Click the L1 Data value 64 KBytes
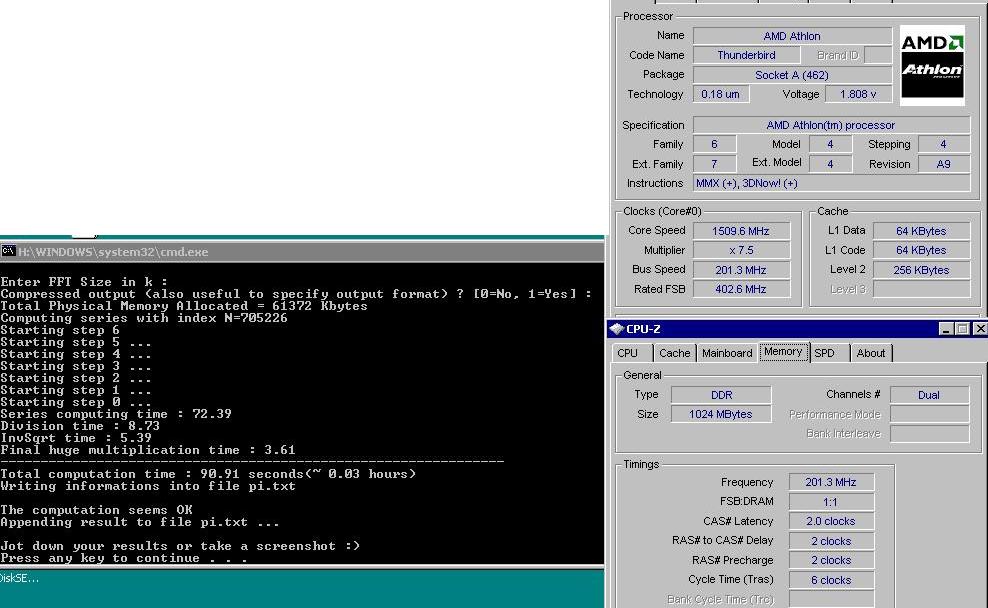The image size is (988, 608). 921,231
